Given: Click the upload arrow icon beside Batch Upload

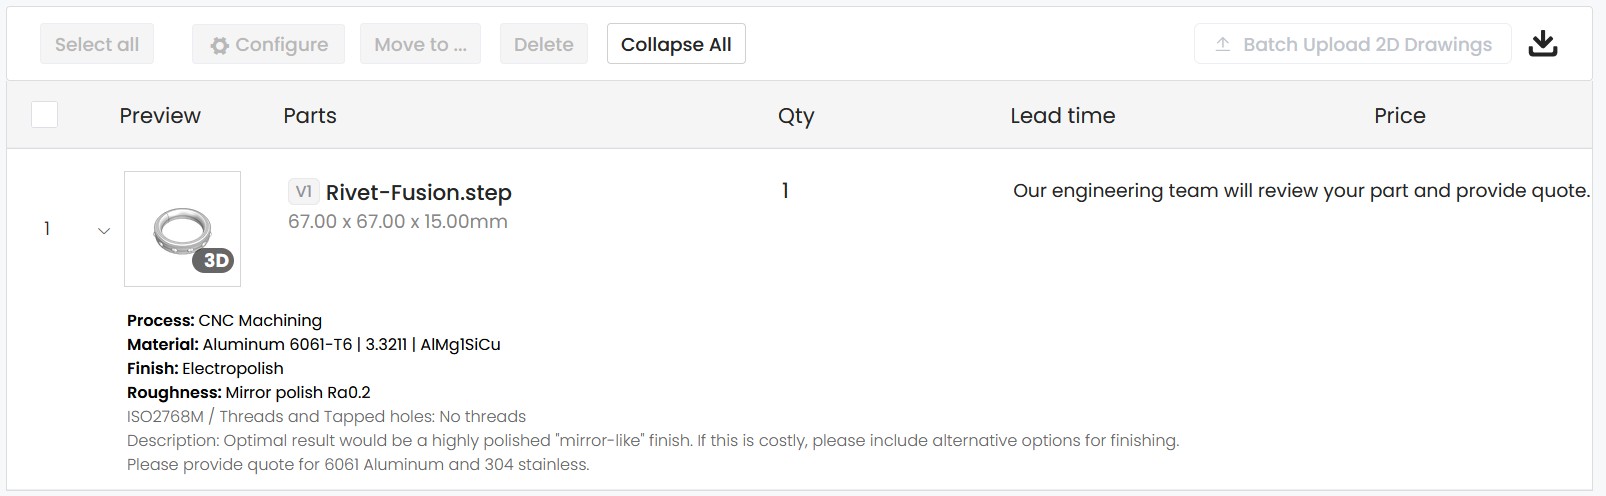Looking at the screenshot, I should (x=1222, y=45).
